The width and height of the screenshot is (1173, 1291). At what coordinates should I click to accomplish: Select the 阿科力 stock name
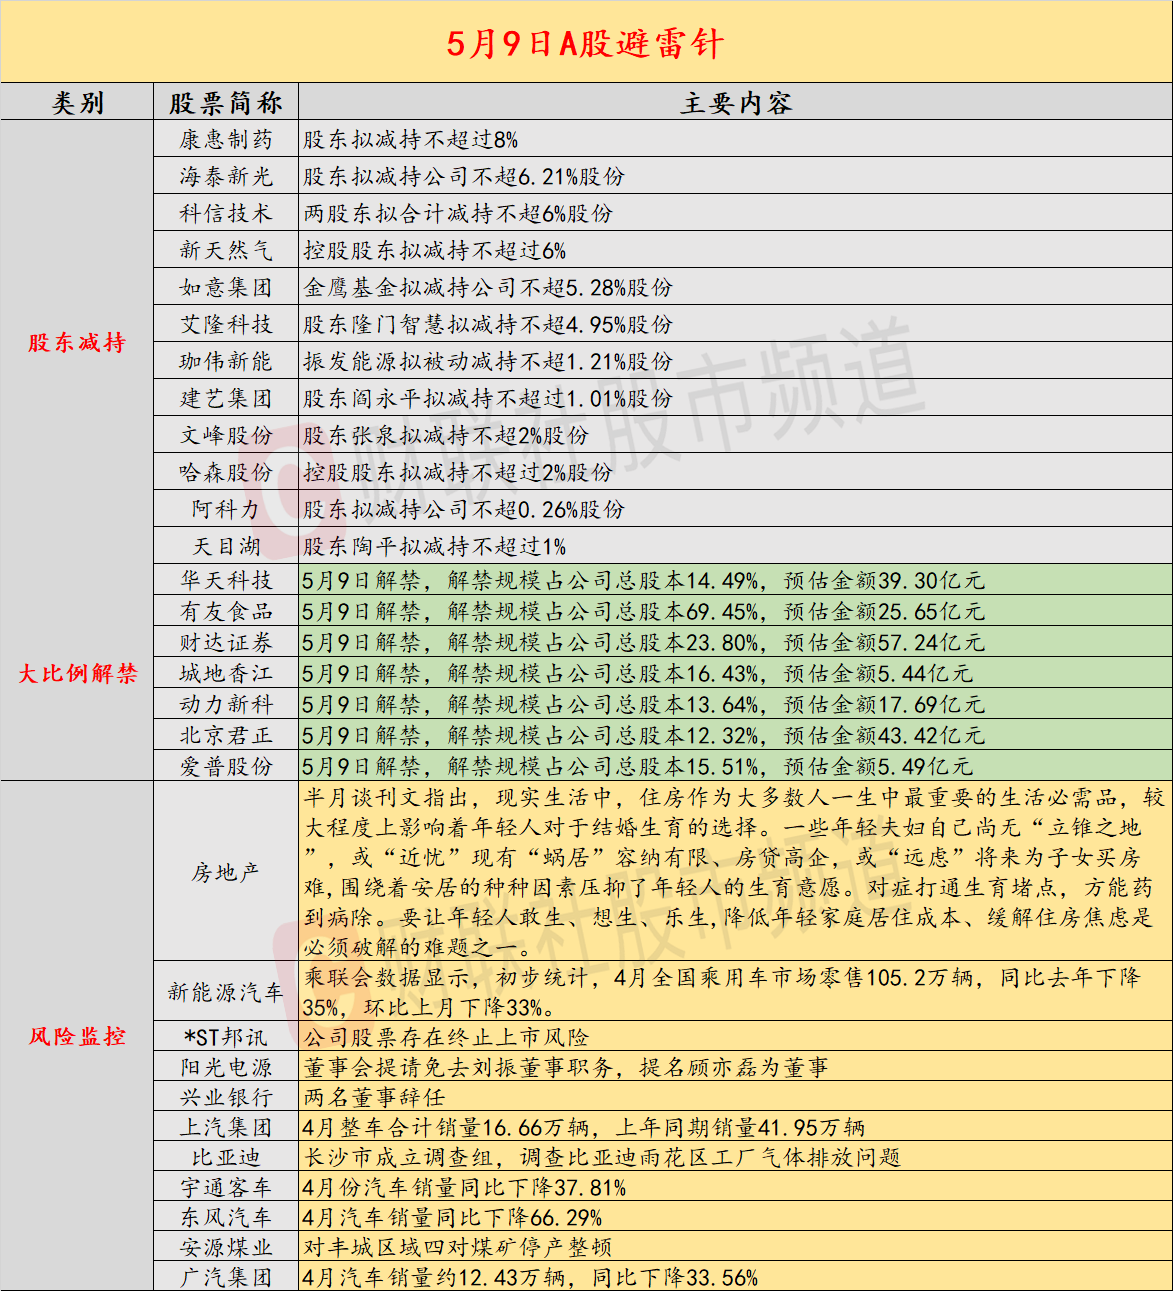226,509
